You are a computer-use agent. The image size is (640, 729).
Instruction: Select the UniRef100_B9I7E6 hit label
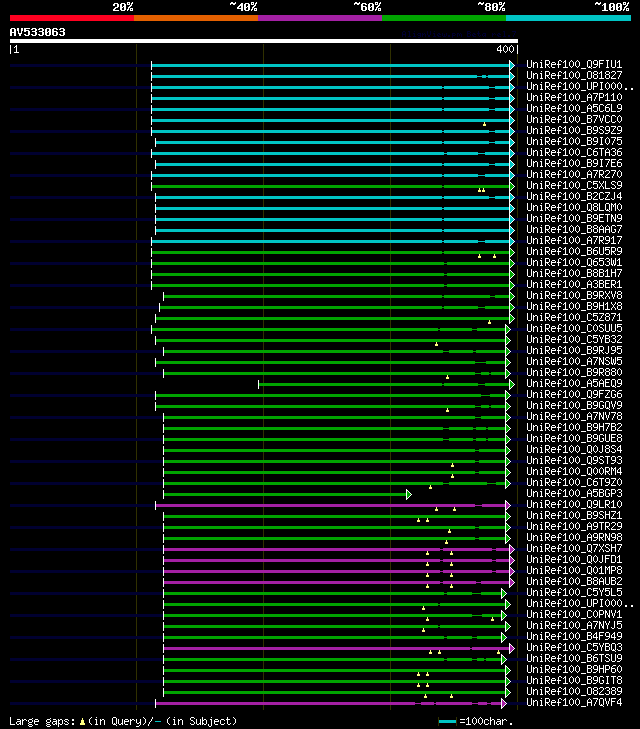(574, 163)
